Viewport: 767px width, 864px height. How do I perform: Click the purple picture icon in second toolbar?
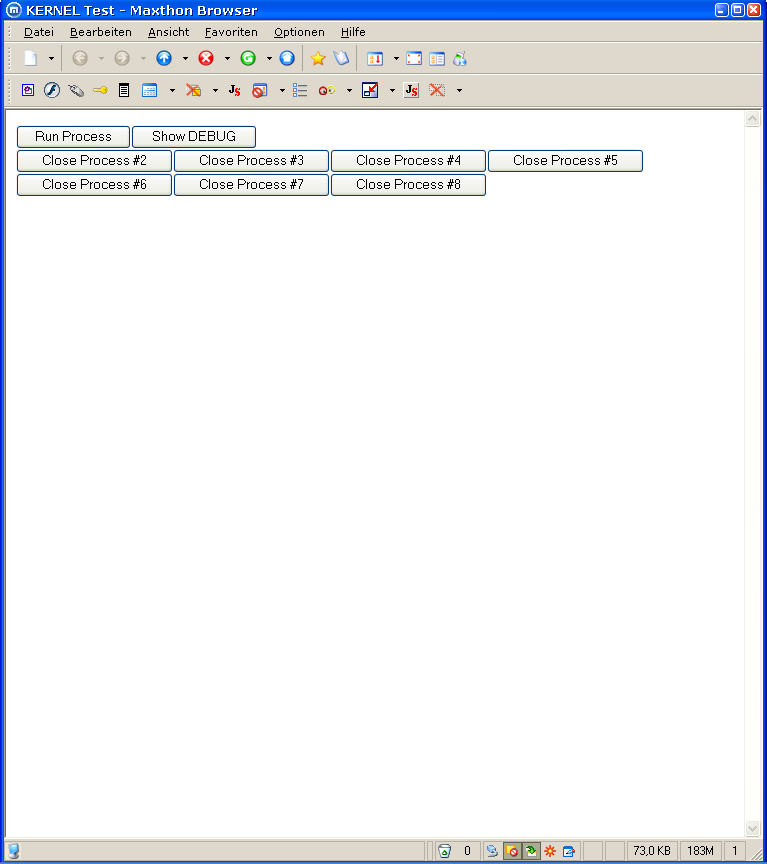click(28, 90)
